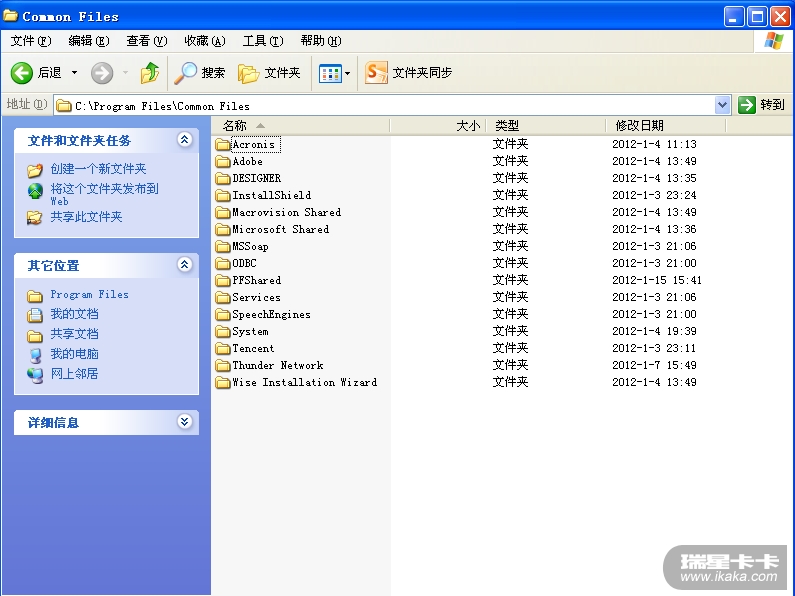The height and width of the screenshot is (596, 795).
Task: Click the Forward arrow icon
Action: click(x=102, y=73)
